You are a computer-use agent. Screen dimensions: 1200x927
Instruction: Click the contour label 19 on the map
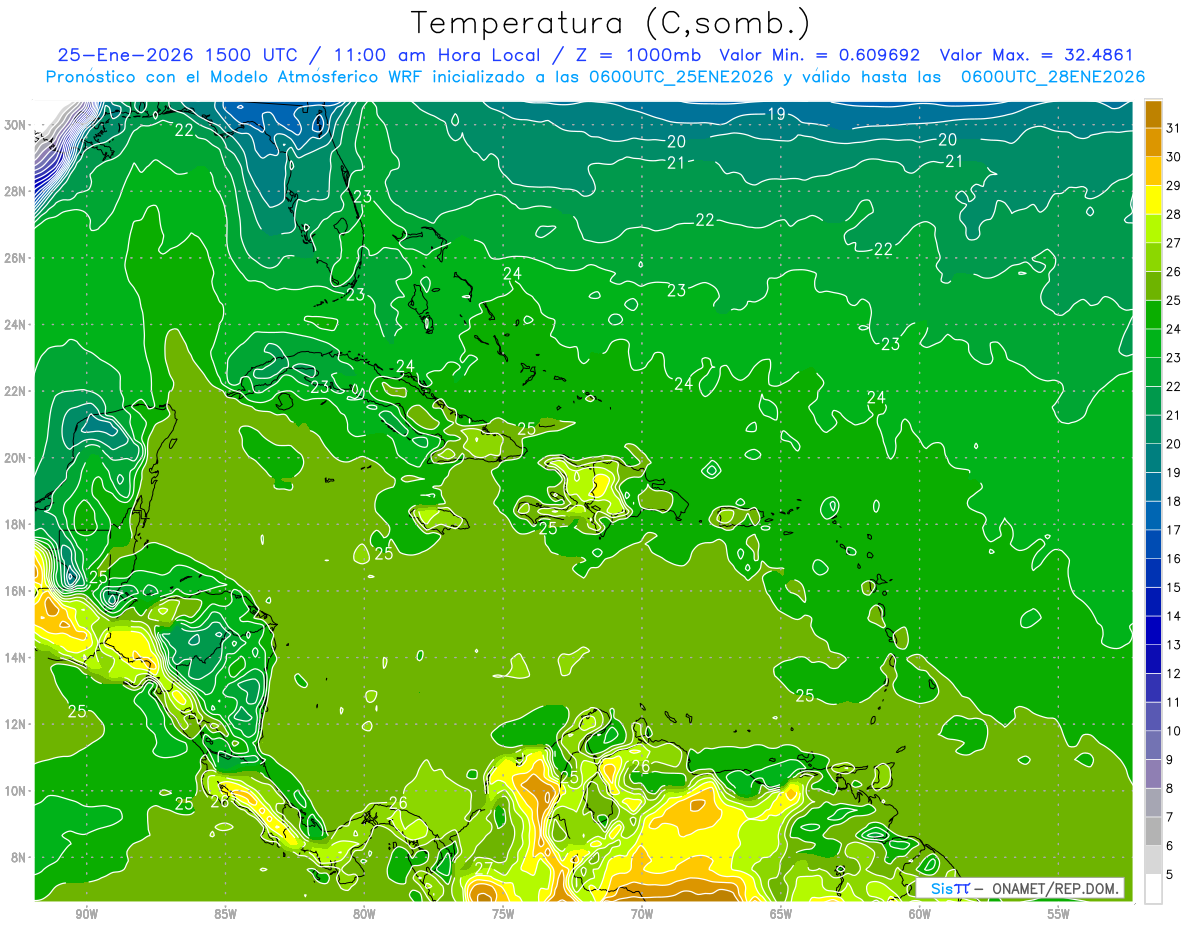776,114
